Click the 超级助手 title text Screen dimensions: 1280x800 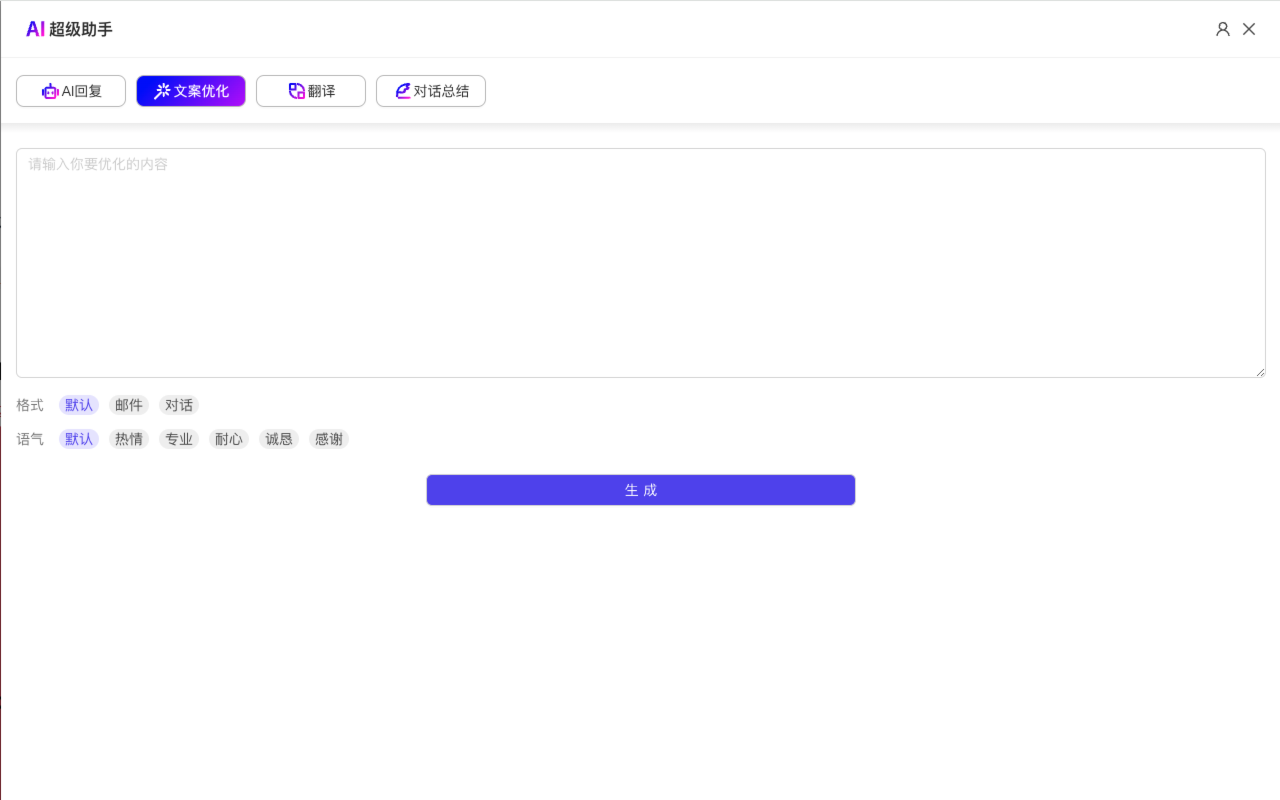pyautogui.click(x=81, y=30)
